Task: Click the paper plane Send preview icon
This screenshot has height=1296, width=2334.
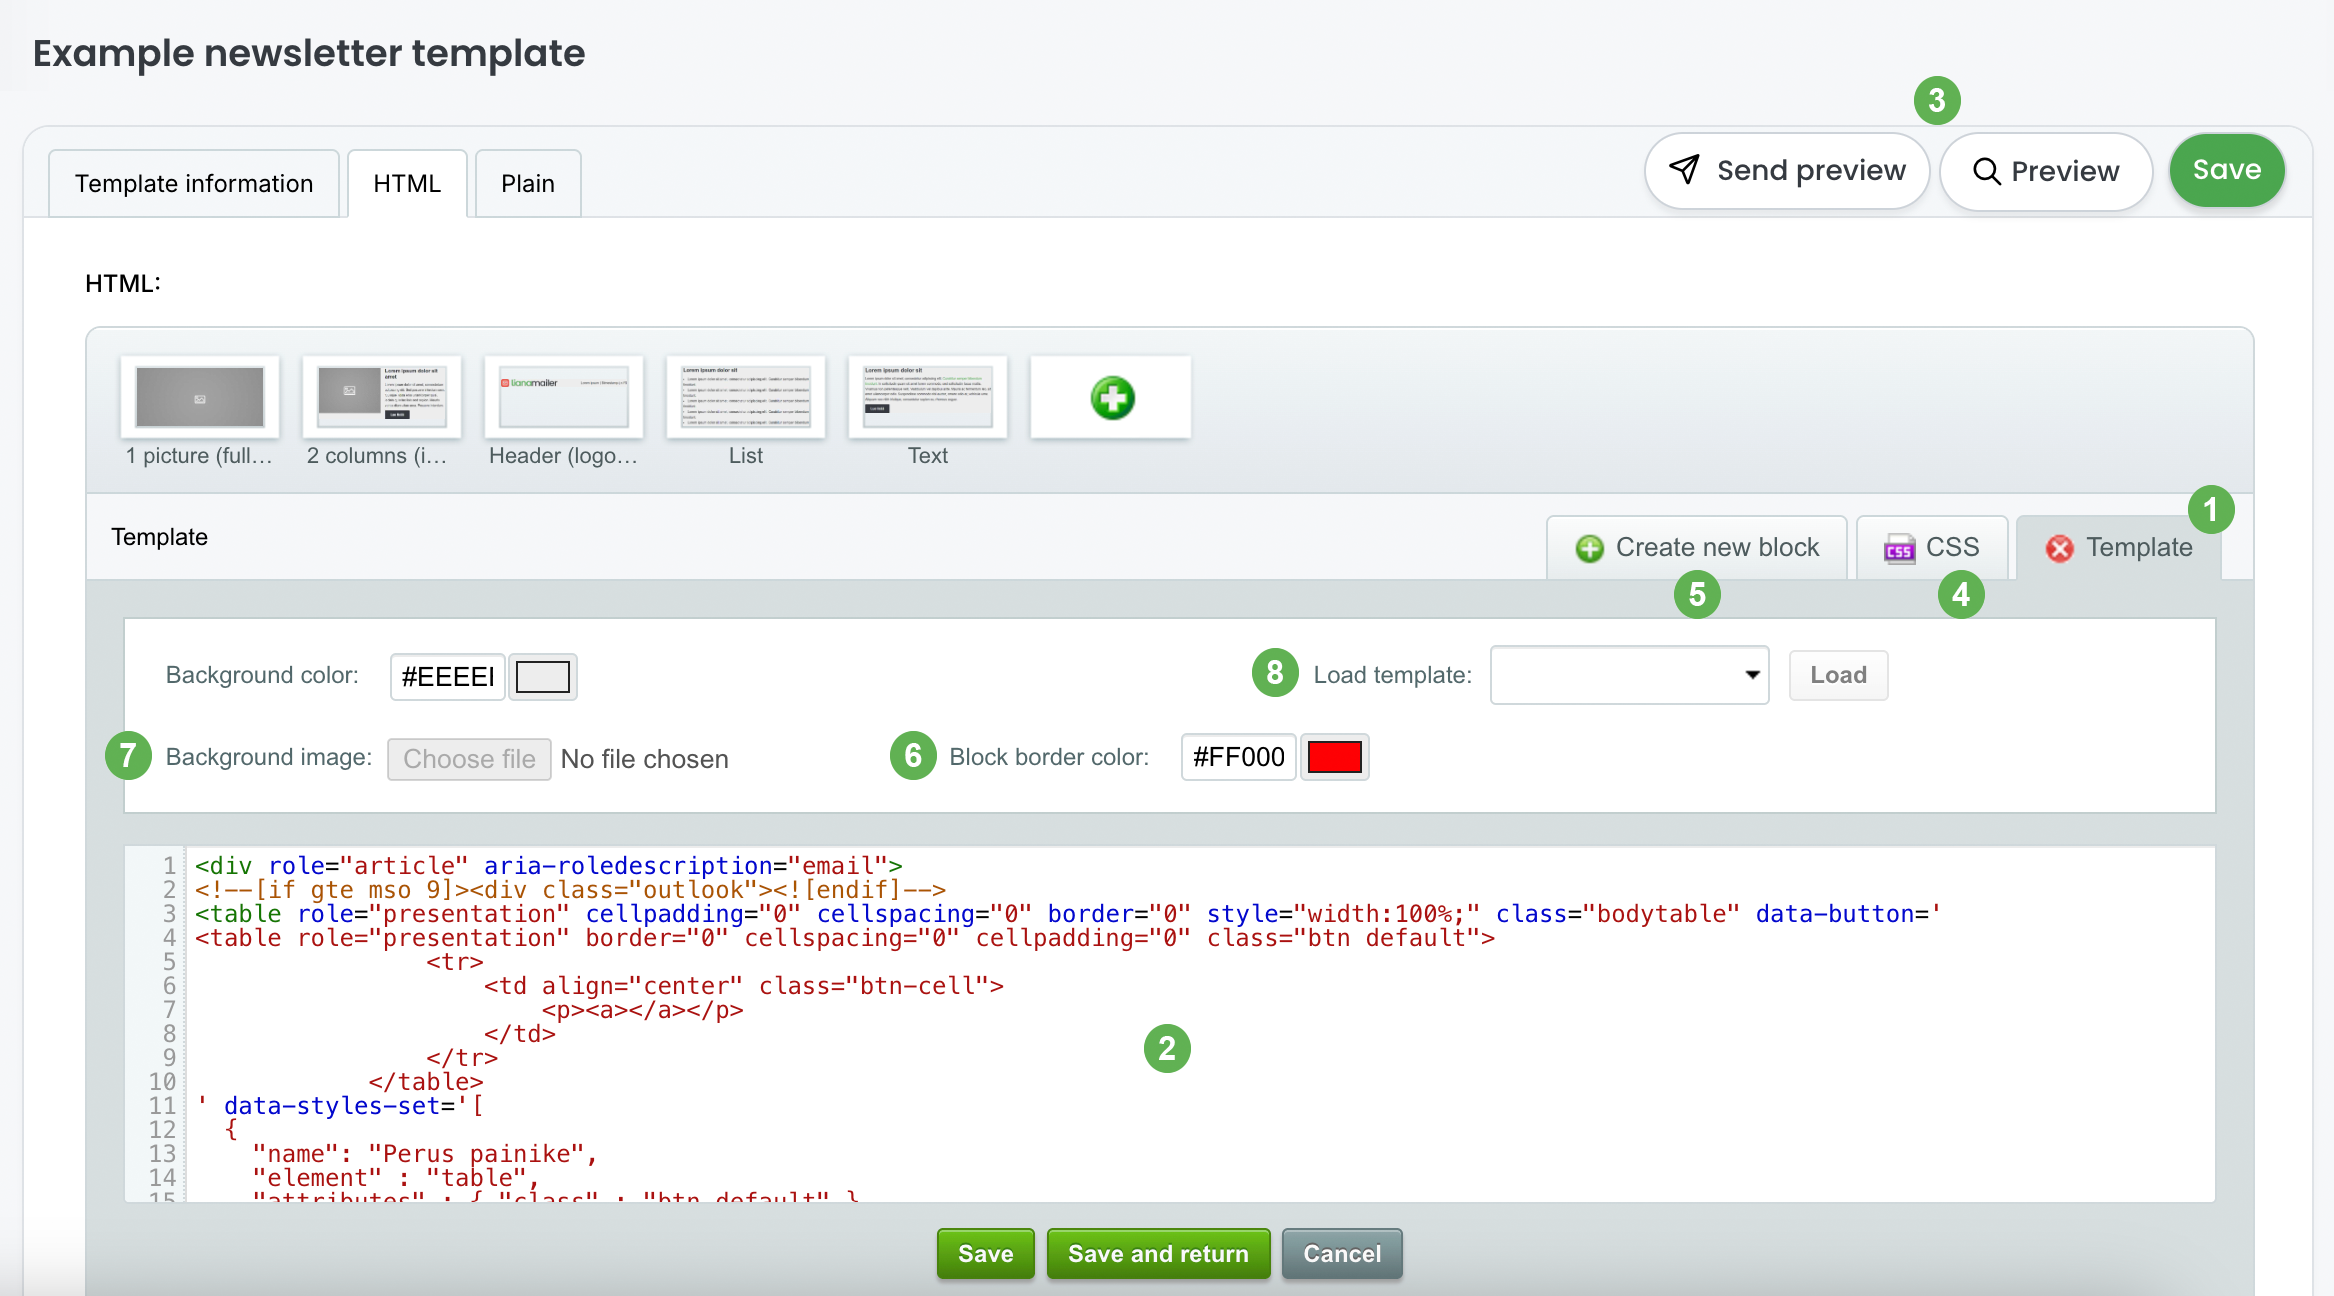Action: coord(1684,170)
